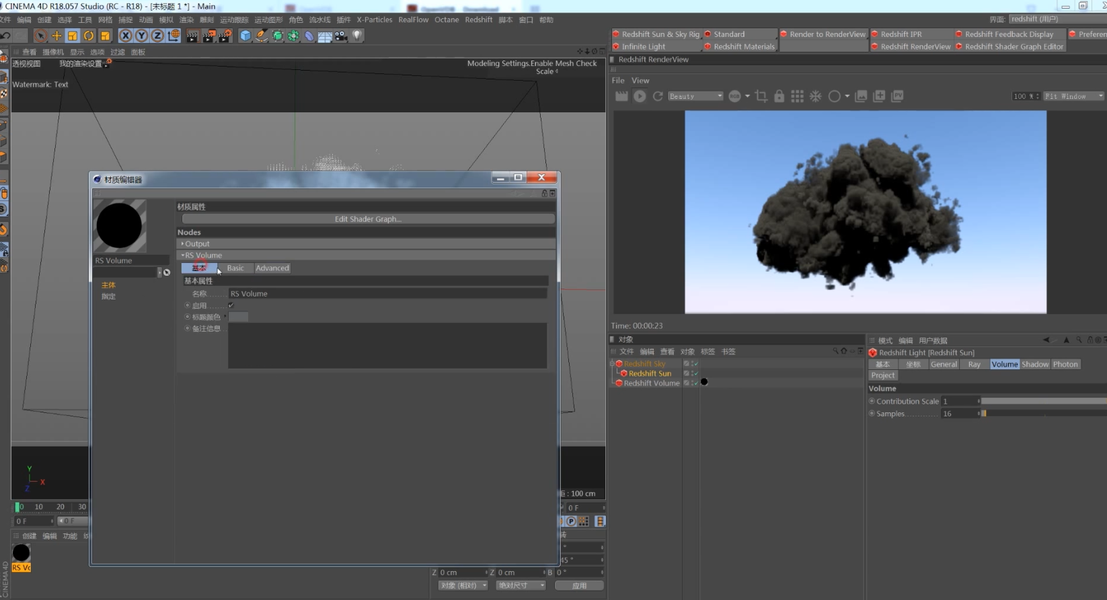This screenshot has width=1107, height=600.
Task: Click the snowflake freeze icon in RenderView
Action: (x=815, y=96)
